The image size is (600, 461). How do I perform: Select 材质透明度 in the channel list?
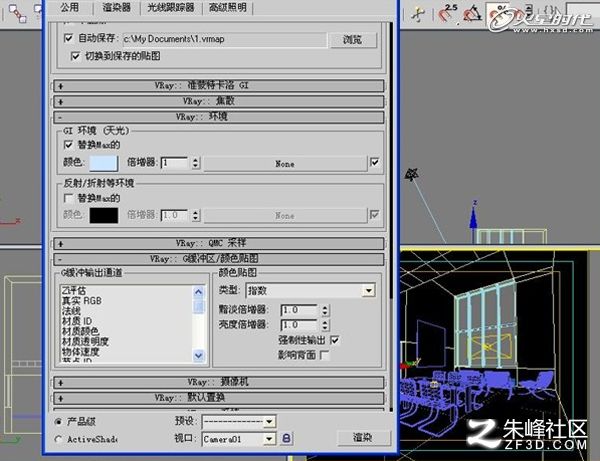point(85,341)
